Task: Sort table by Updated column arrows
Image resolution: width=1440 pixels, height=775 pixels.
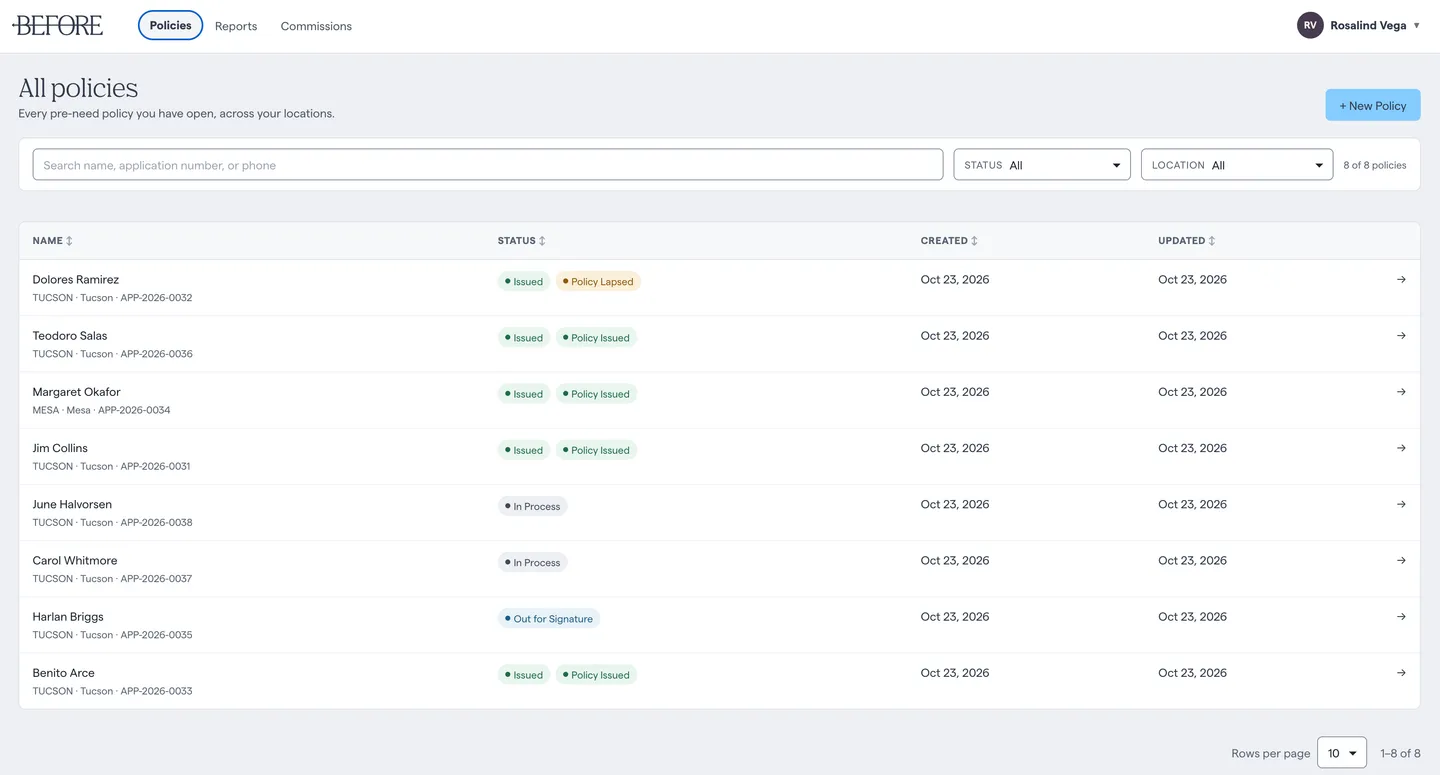Action: (1212, 241)
